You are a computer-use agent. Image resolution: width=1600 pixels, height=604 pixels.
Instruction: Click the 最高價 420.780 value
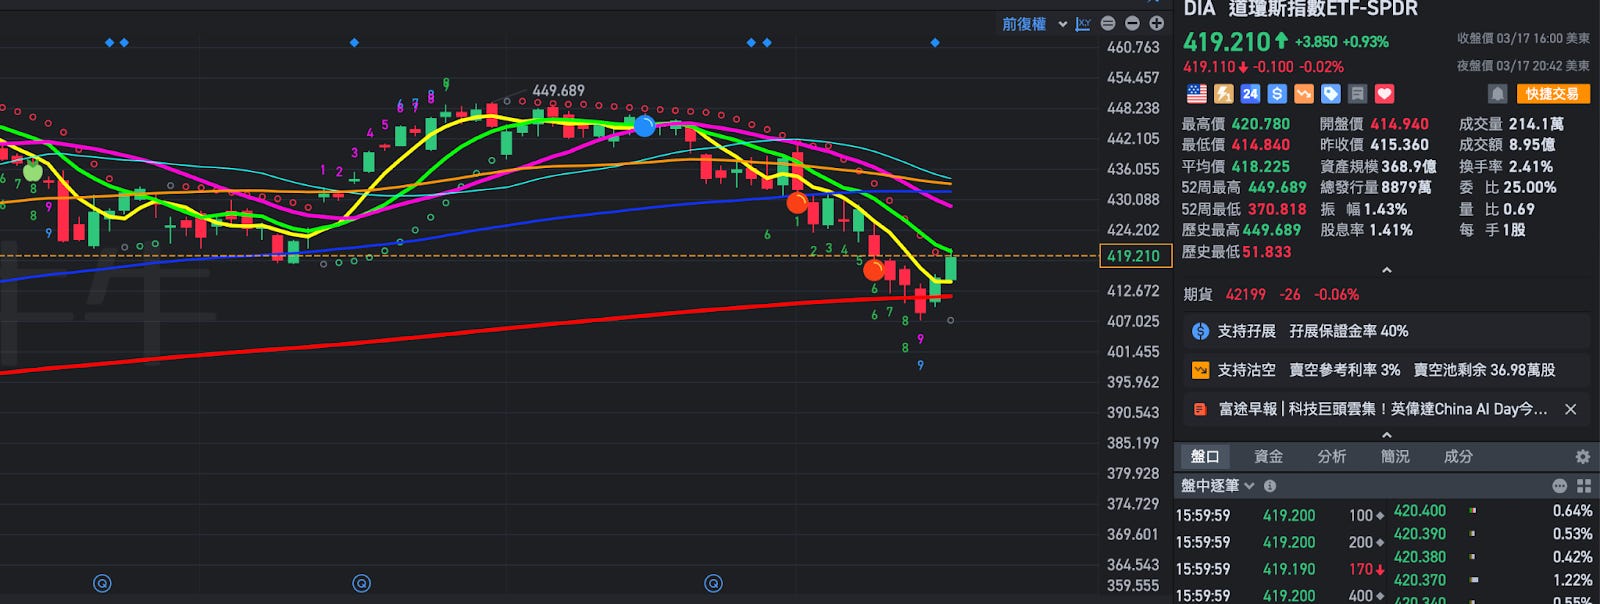[1260, 124]
